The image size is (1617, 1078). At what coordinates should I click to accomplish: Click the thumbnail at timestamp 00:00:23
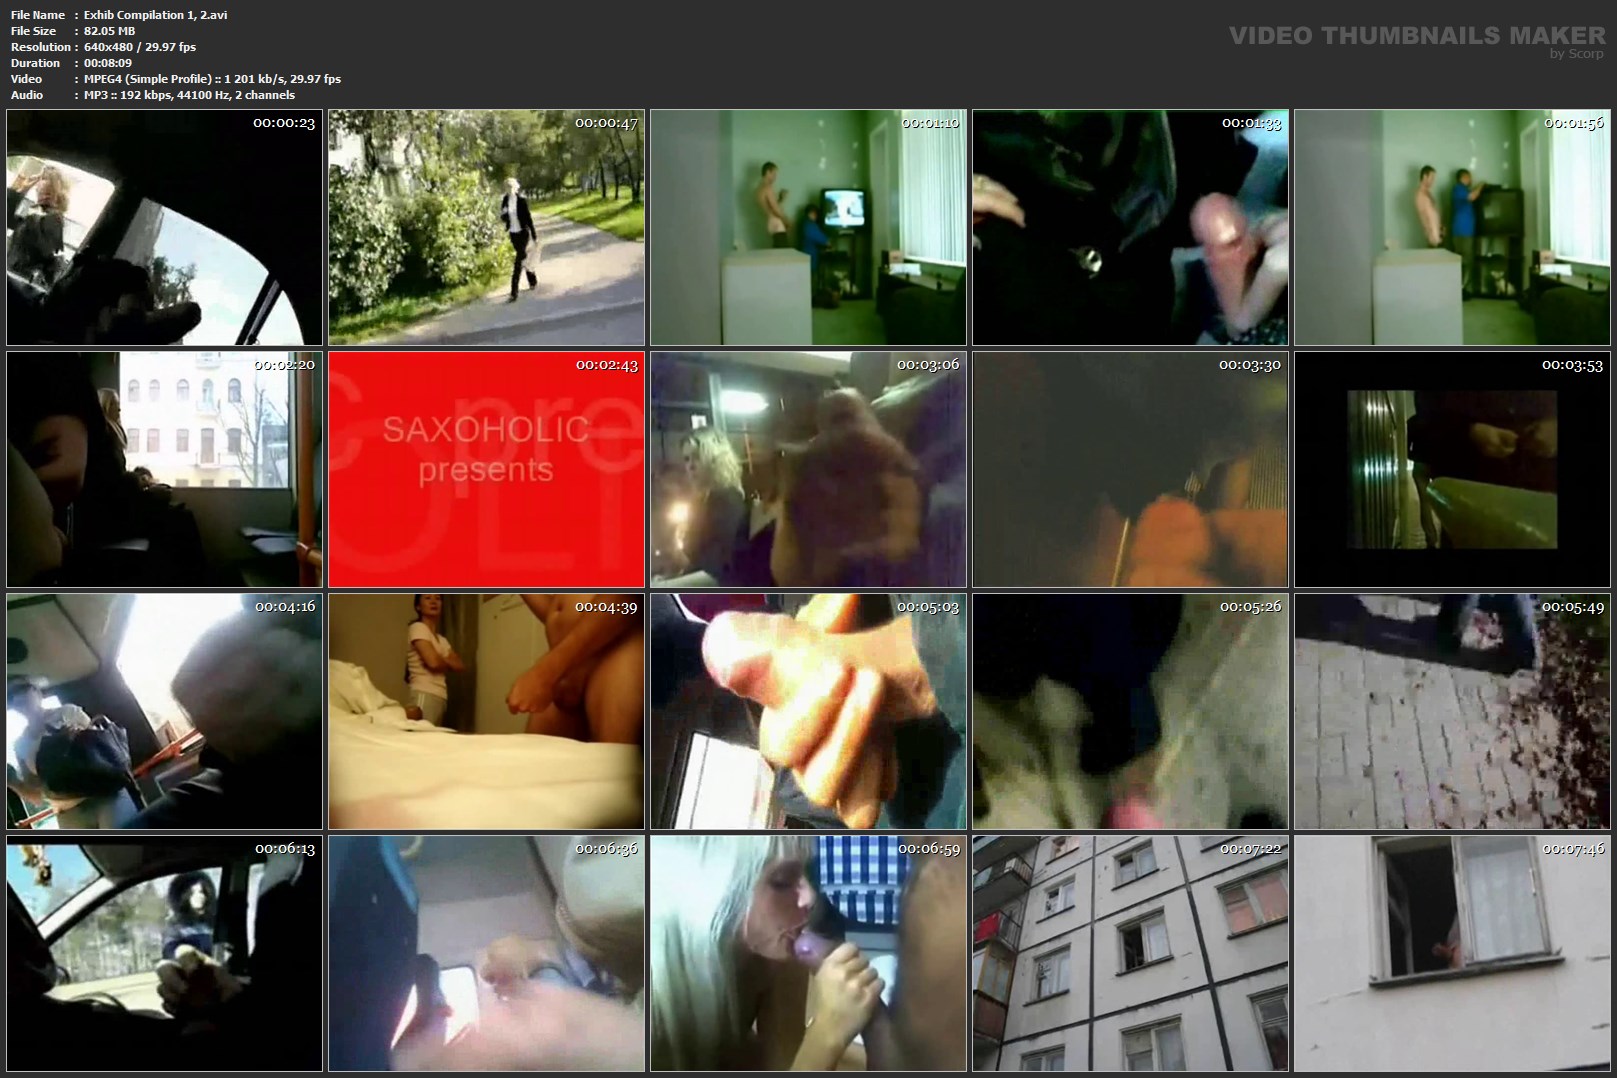(164, 227)
